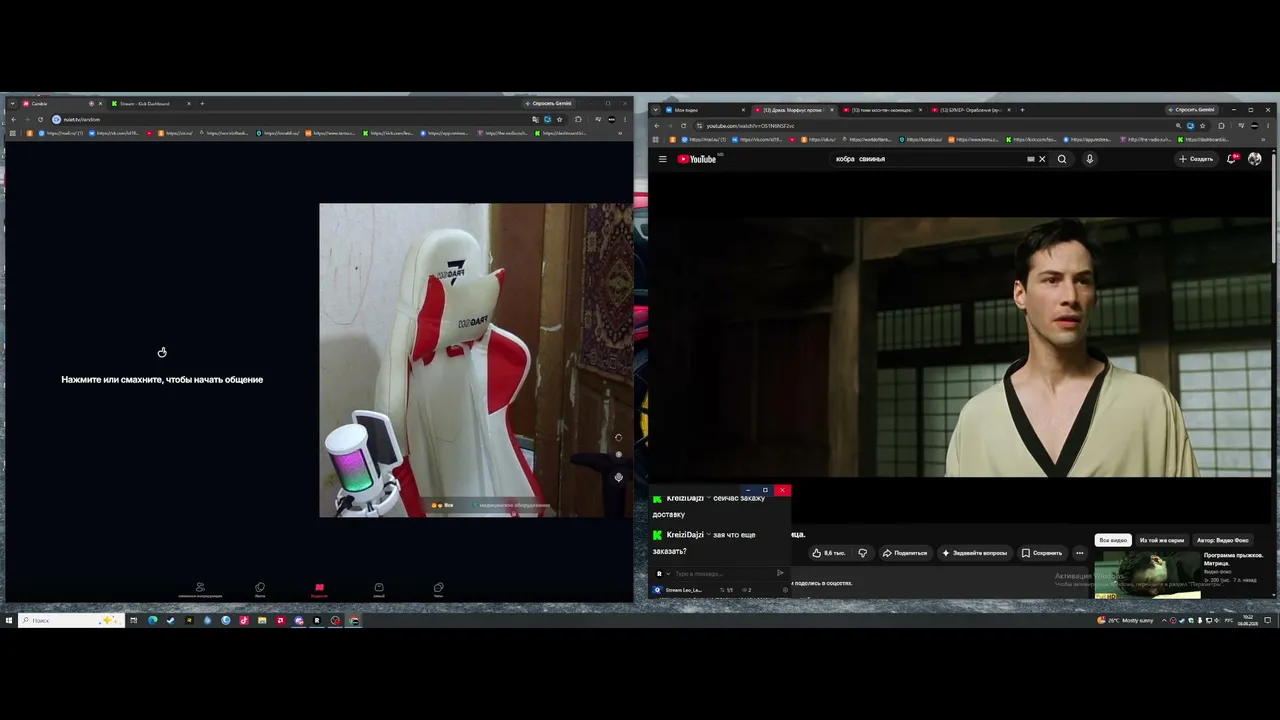Select the Все видео filter chip
Image resolution: width=1280 pixels, height=720 pixels.
pyautogui.click(x=1113, y=540)
